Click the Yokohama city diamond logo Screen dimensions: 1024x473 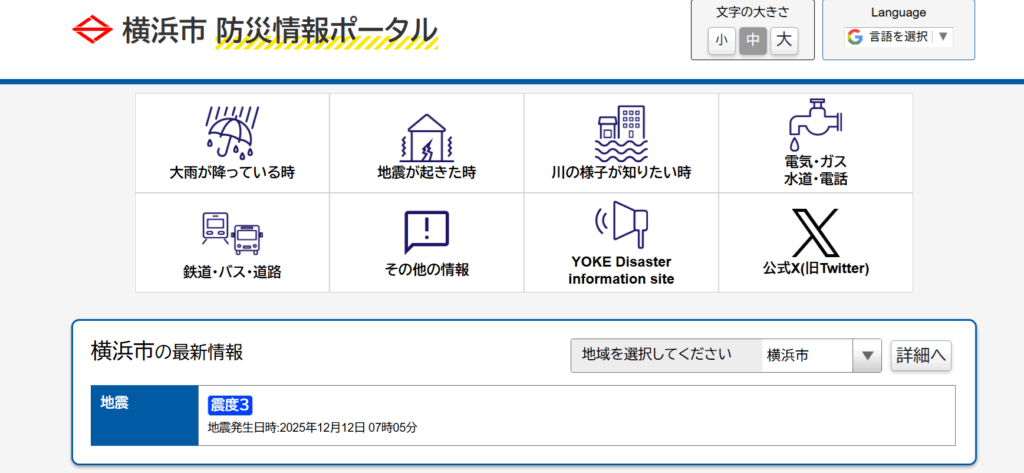pyautogui.click(x=92, y=30)
